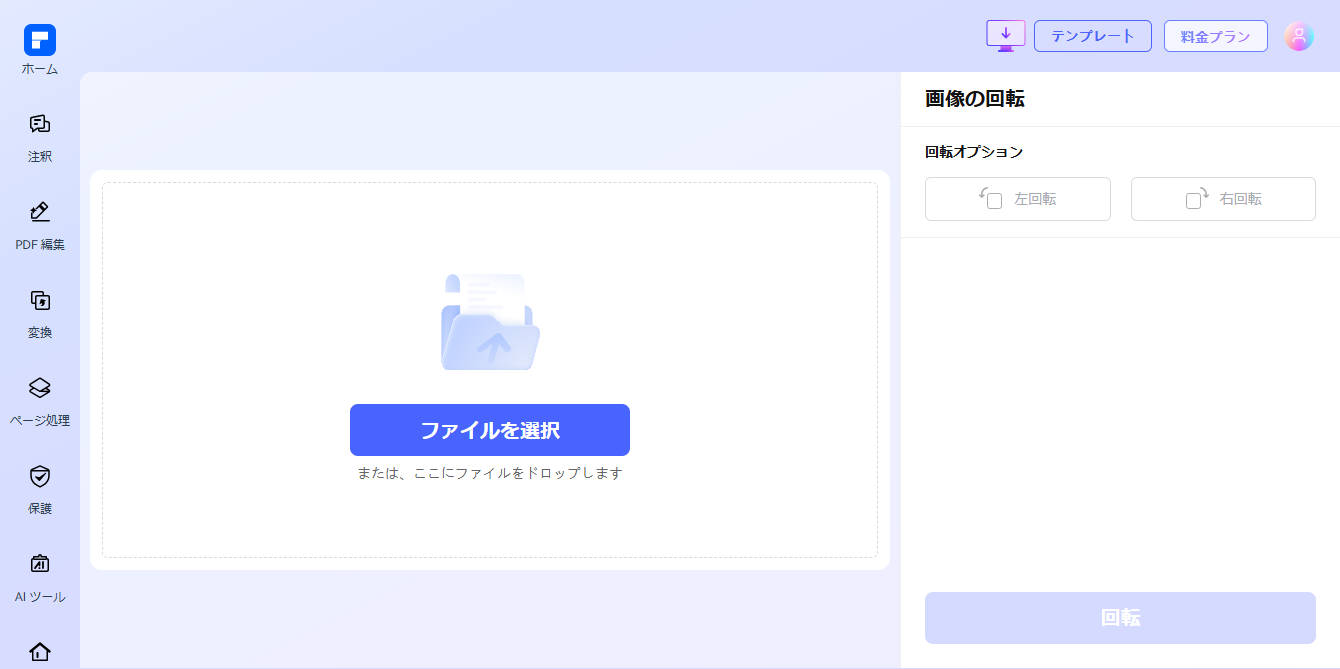Open the PDF 編集 edit tool
Screen dimensions: 1340x669
(40, 226)
